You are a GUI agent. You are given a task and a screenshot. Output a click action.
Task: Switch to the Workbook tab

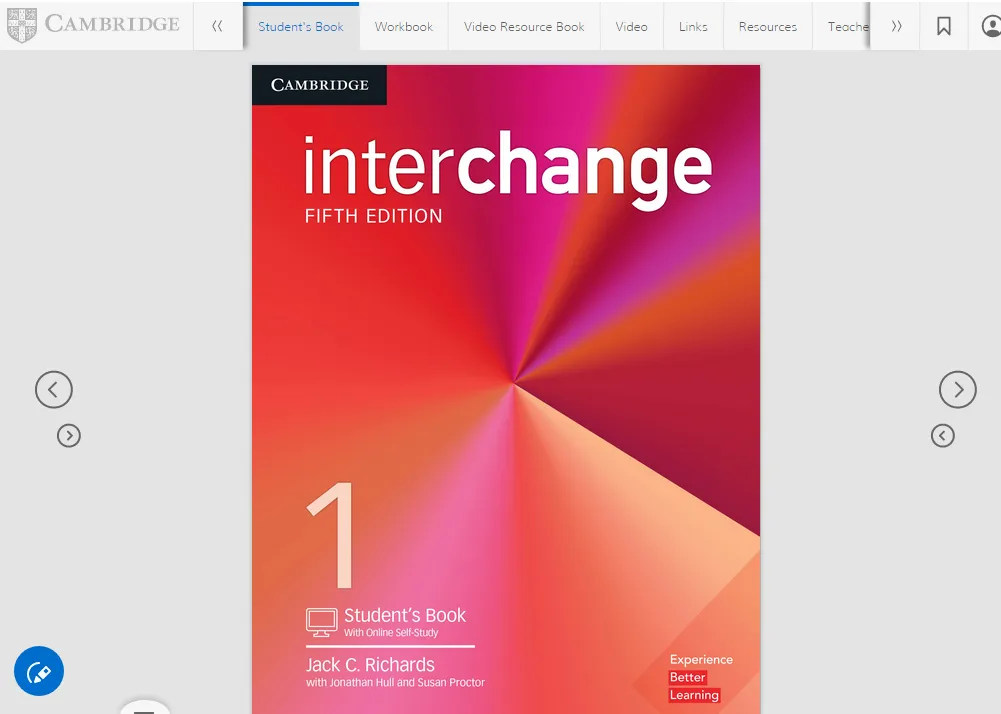click(x=403, y=26)
